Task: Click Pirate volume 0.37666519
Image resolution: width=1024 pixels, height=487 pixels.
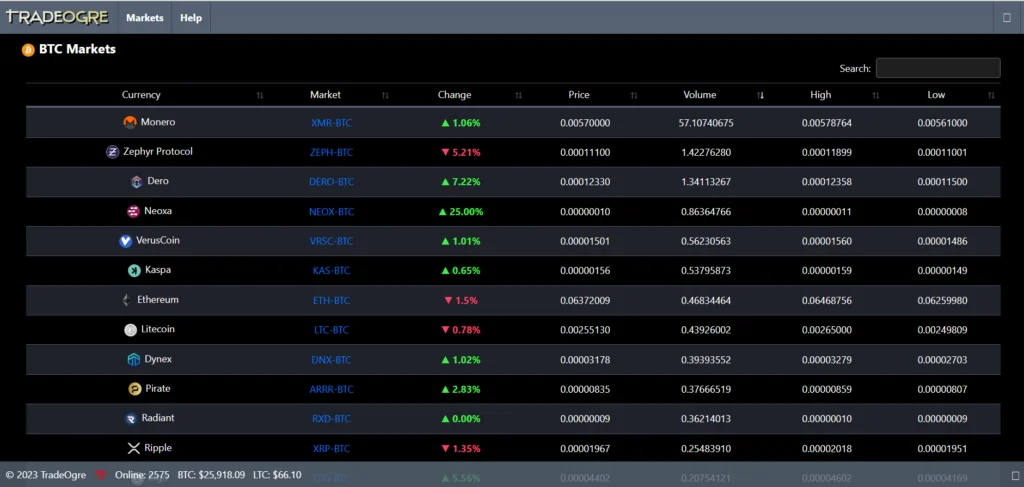Action: [x=706, y=389]
